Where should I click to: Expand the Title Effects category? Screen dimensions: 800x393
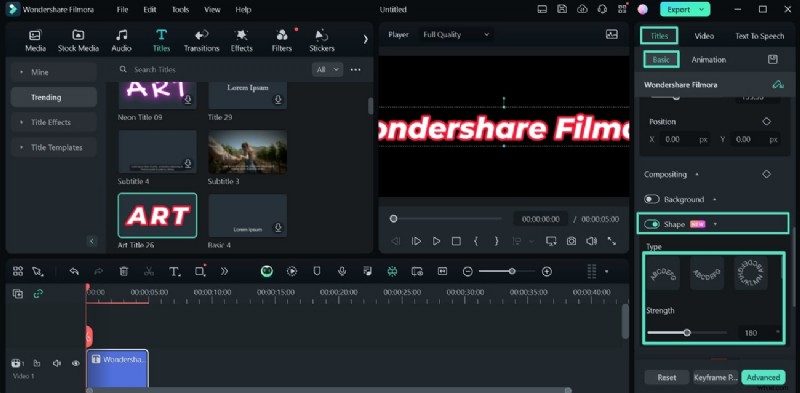(54, 122)
